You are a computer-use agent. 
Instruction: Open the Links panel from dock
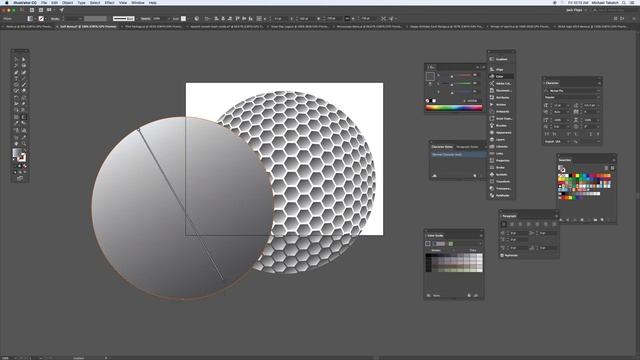pos(501,153)
